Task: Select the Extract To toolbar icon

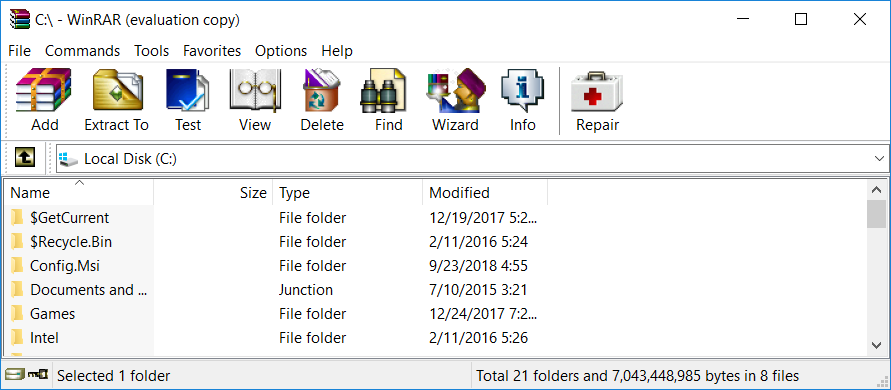Action: coord(116,101)
